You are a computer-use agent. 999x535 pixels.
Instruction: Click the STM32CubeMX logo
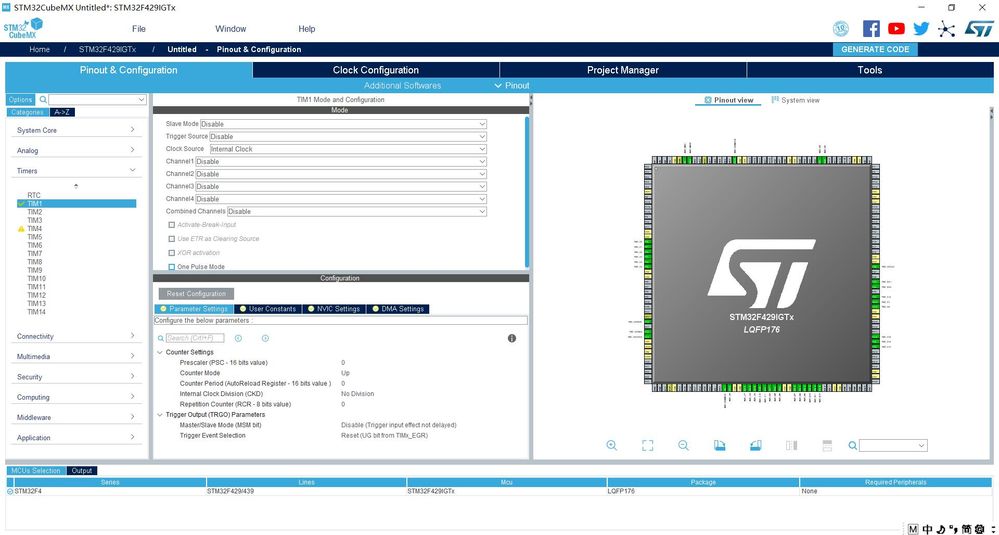pyautogui.click(x=23, y=29)
